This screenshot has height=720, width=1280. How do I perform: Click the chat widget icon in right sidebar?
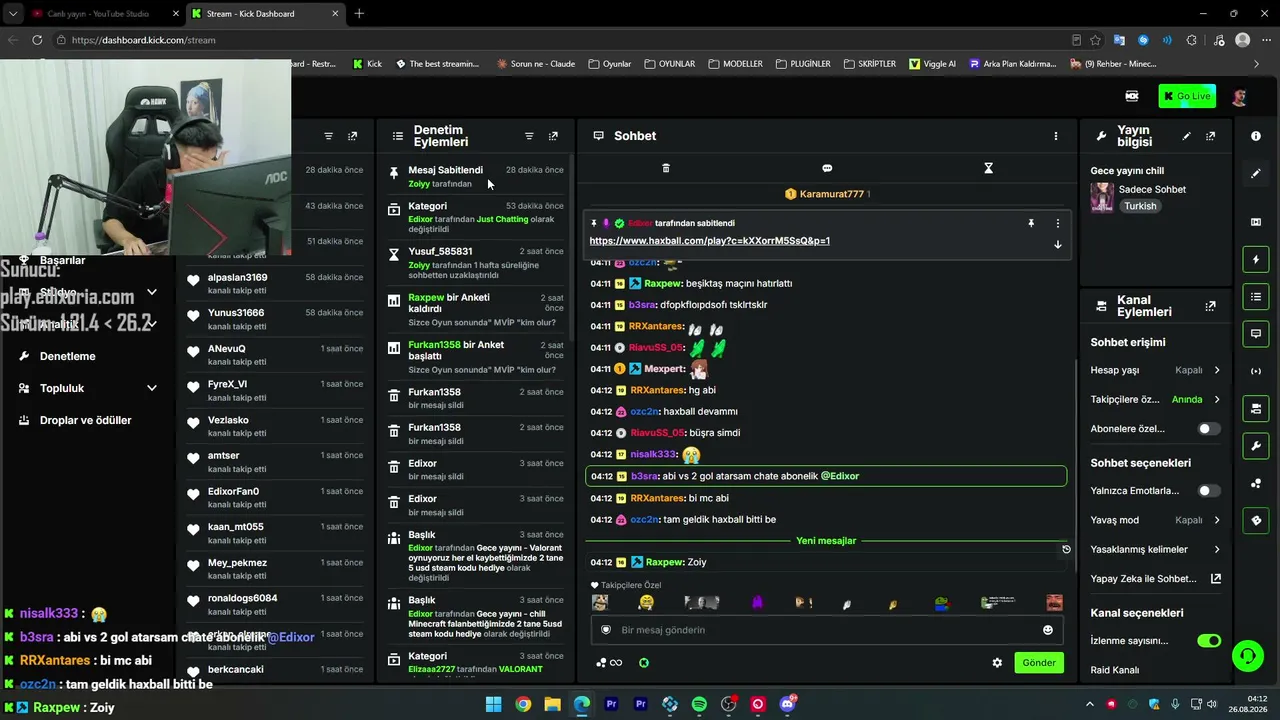tap(1256, 333)
